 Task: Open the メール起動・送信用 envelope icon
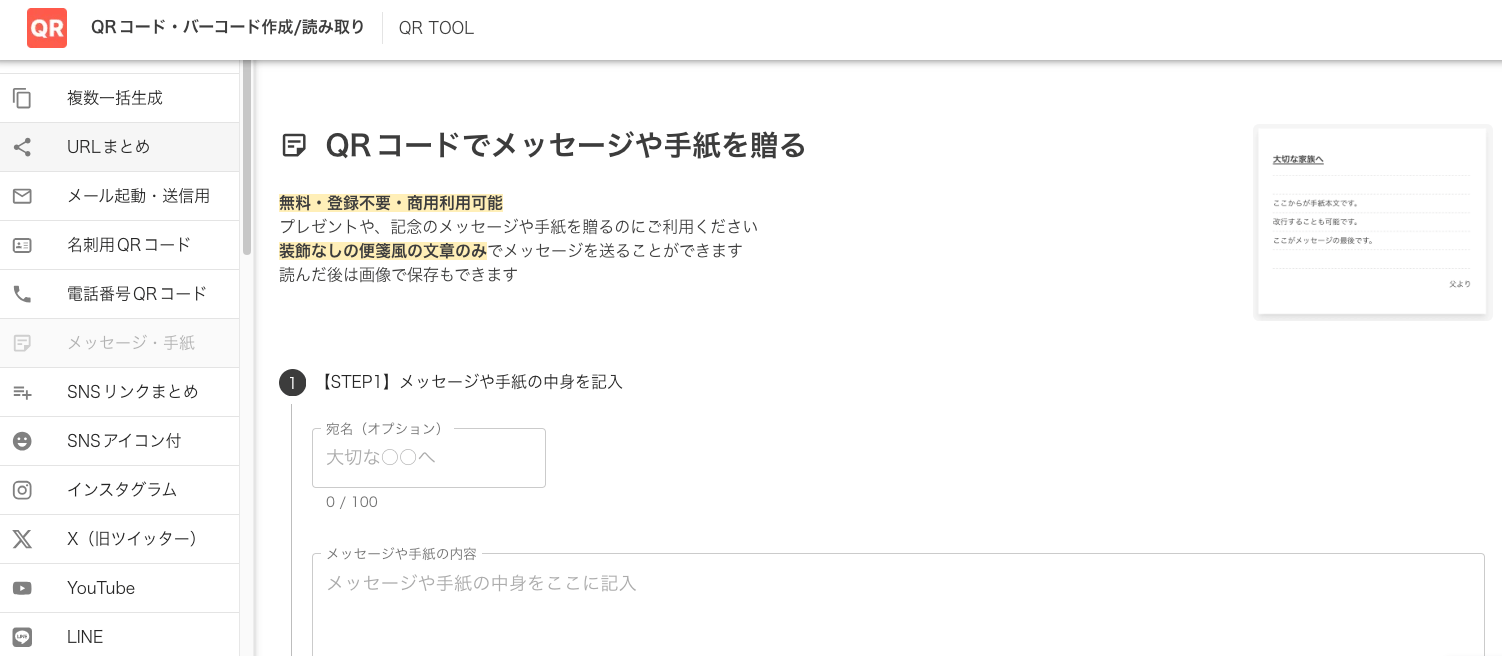[22, 196]
